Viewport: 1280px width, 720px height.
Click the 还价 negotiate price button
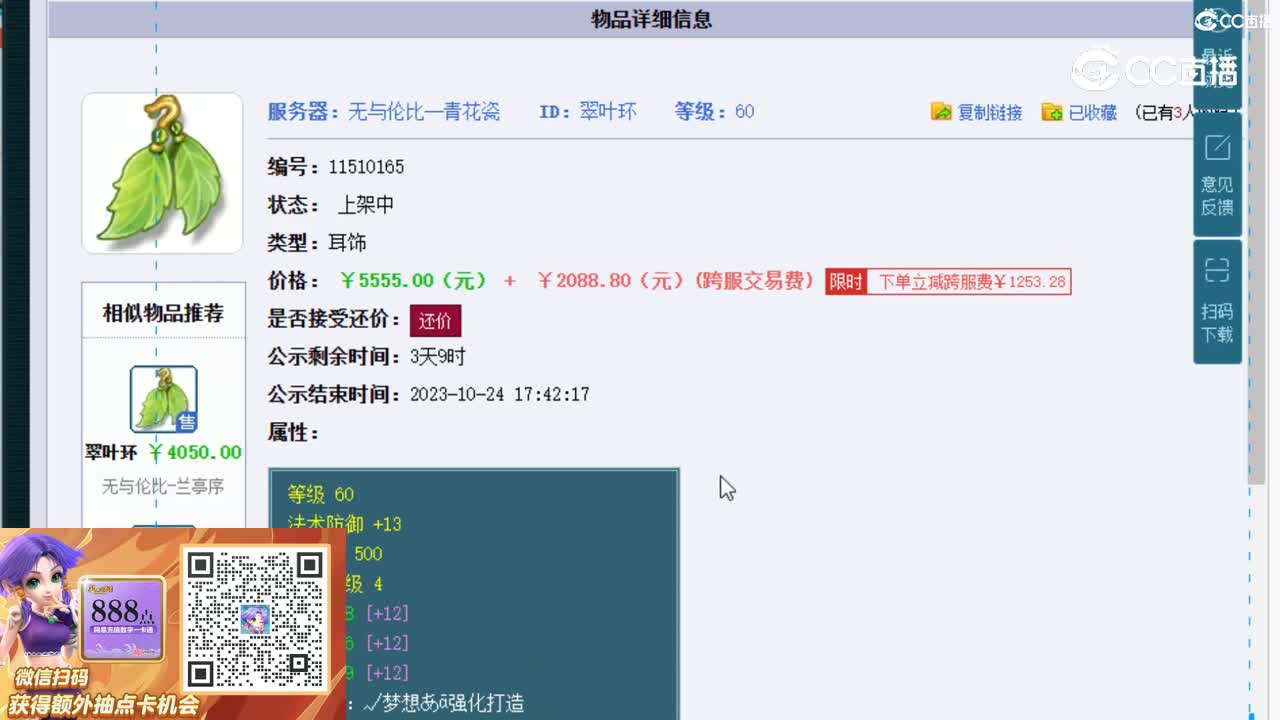click(x=434, y=322)
